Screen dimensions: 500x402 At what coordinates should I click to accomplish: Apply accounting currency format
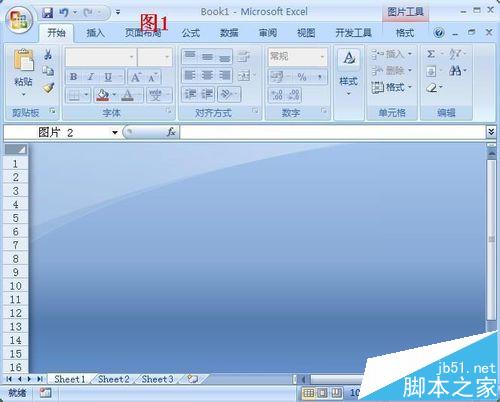click(277, 77)
